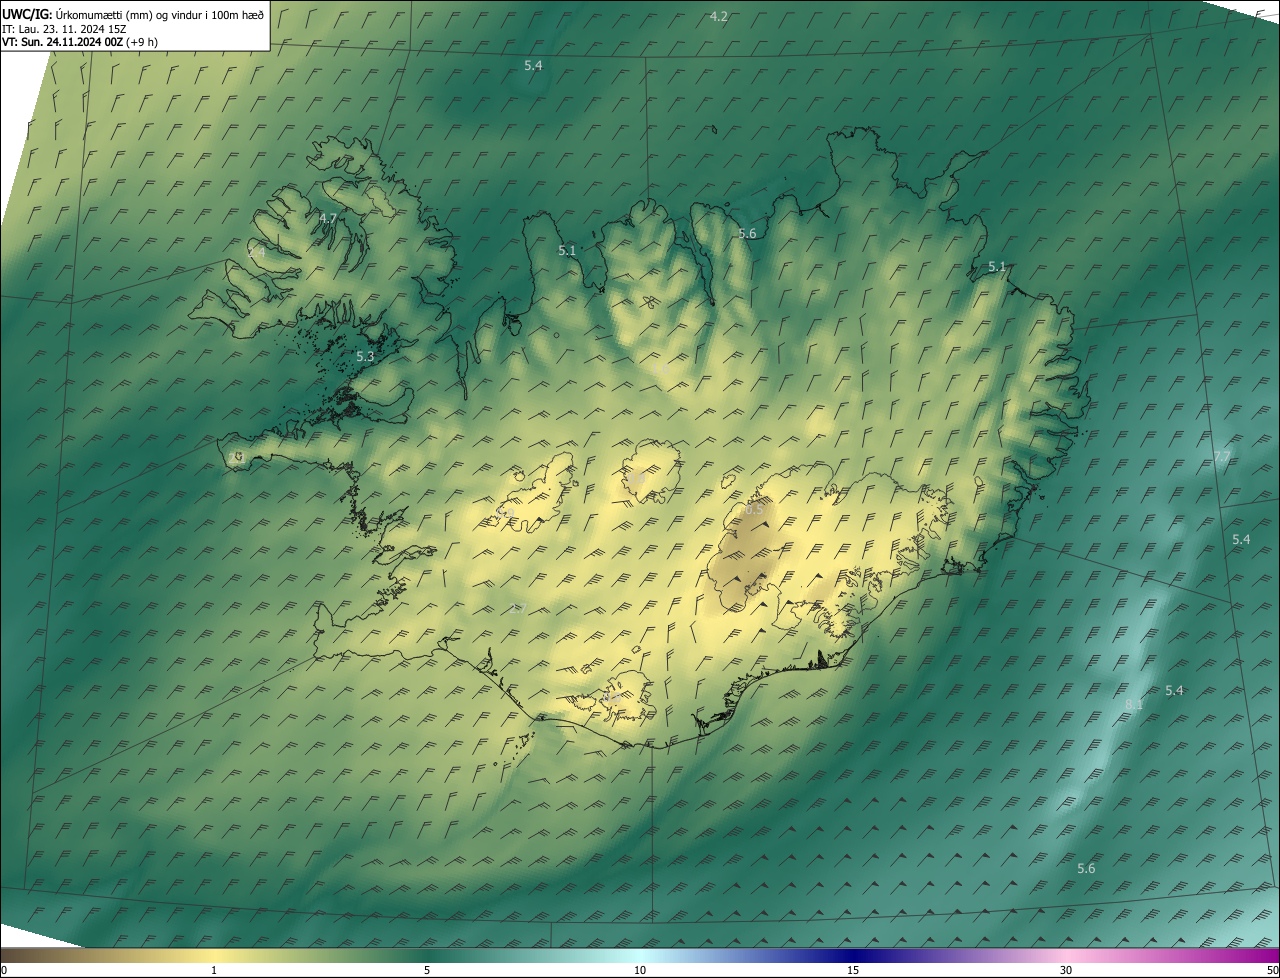Select the initial time line "IT: Lau. 23. 11. 2024 15Z"

point(64,29)
